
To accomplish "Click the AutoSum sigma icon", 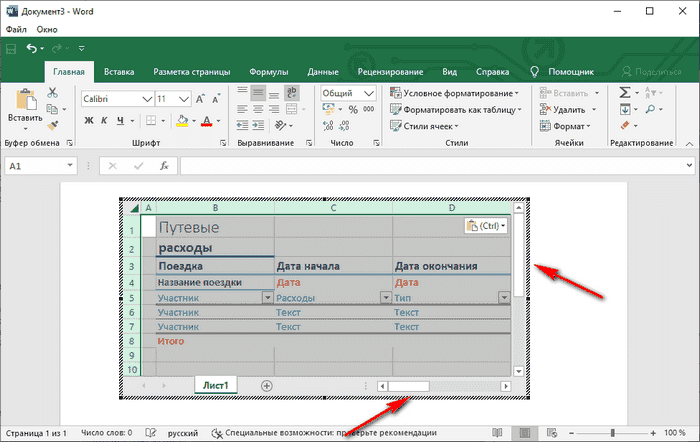I will tap(625, 92).
